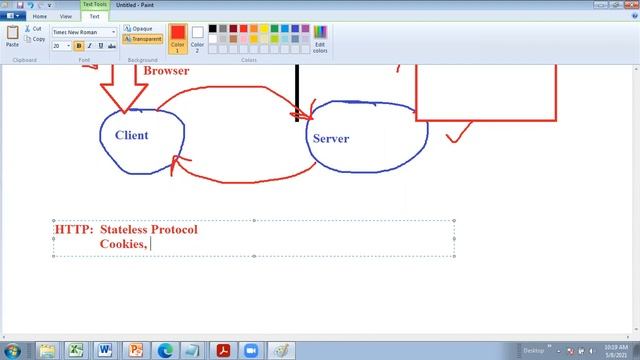Pick yellow color swatch

[264, 29]
